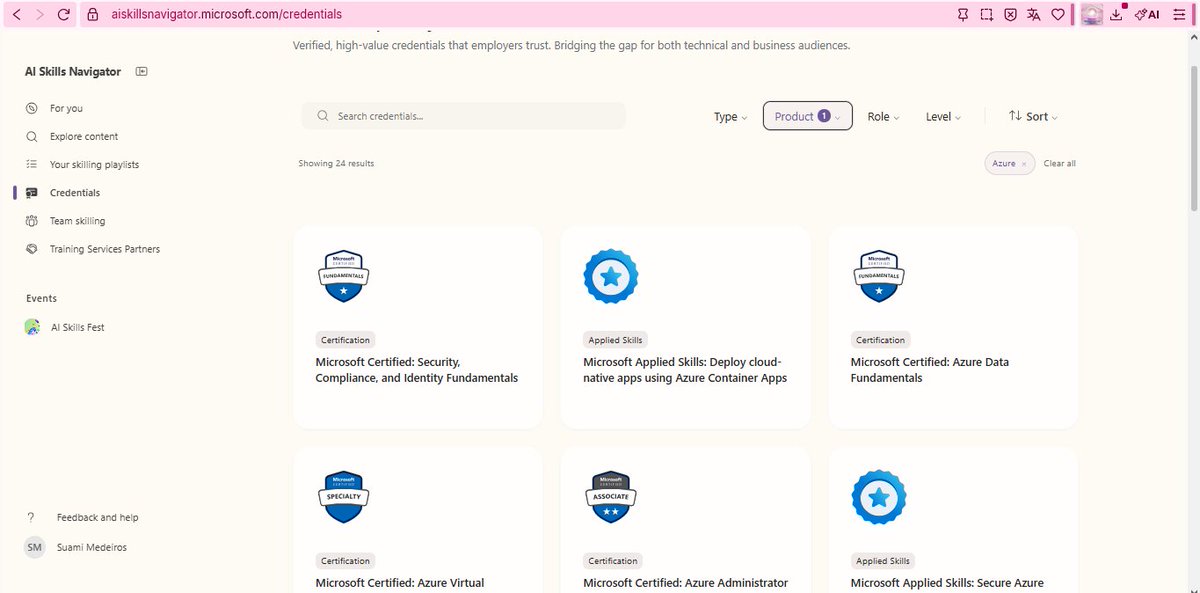
Task: Select Credentials in sidebar
Action: (75, 193)
